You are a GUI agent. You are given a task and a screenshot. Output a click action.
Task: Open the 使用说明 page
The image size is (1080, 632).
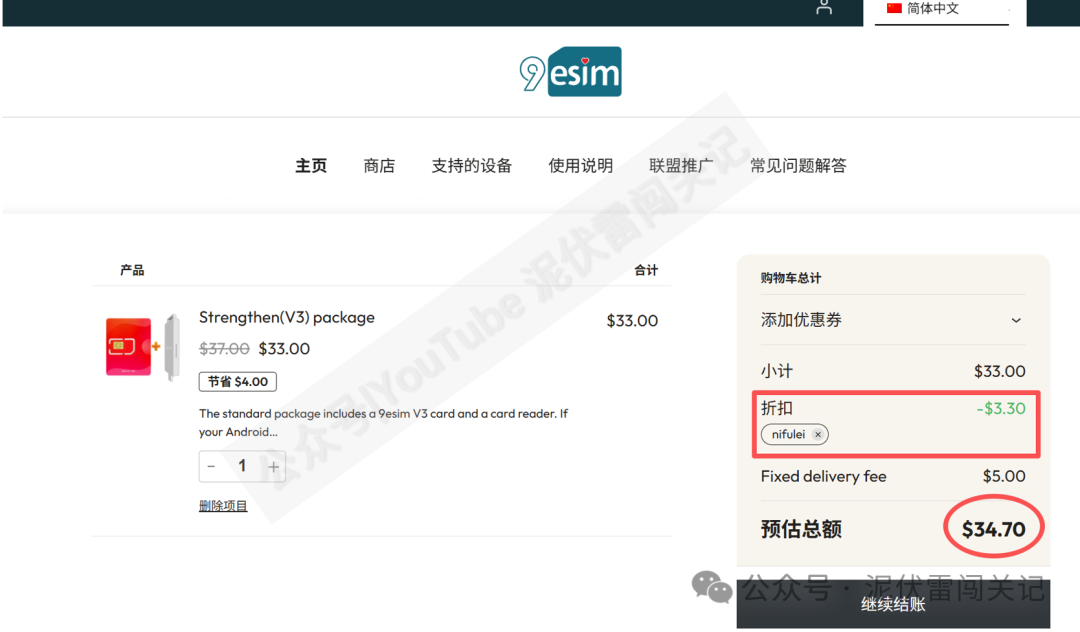coord(581,166)
